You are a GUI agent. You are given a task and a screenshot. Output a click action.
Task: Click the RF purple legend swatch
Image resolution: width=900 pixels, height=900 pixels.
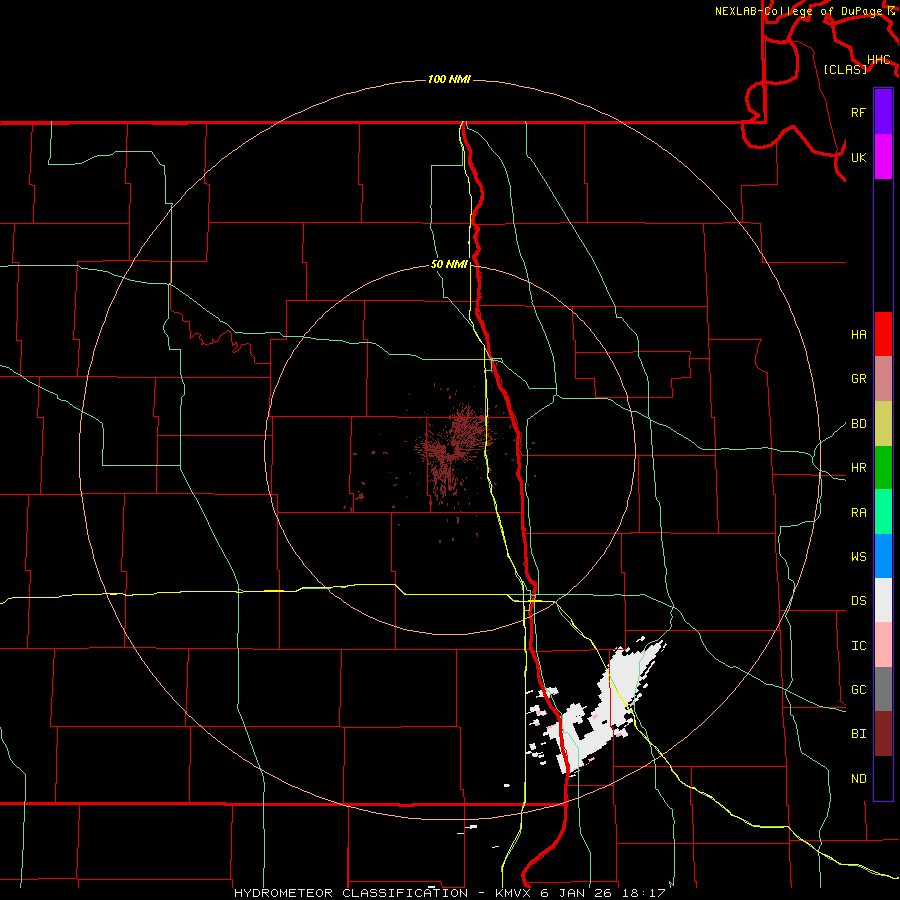click(x=883, y=112)
